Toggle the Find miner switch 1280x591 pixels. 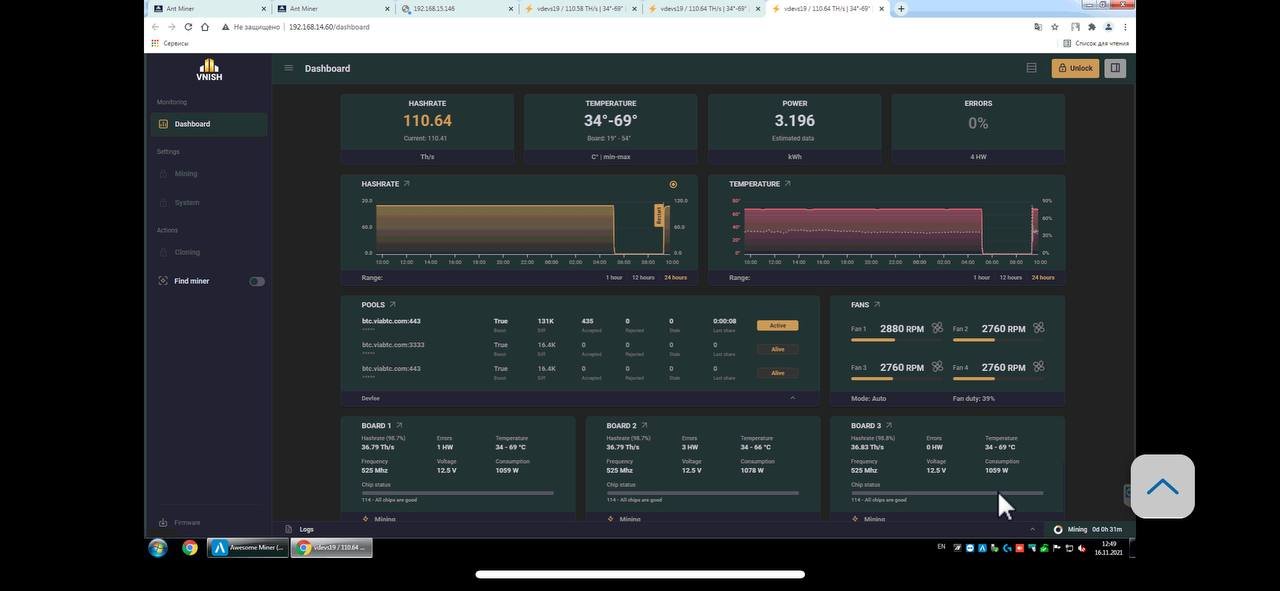tap(257, 281)
